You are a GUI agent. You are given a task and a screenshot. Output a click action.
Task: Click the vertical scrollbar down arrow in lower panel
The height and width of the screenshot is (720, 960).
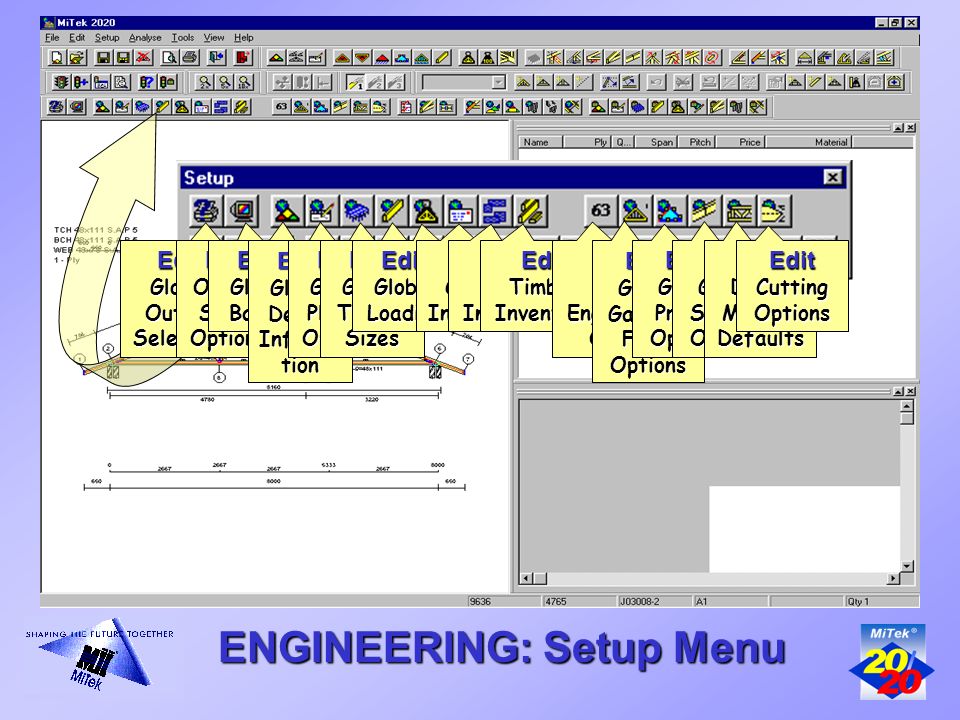[x=907, y=566]
